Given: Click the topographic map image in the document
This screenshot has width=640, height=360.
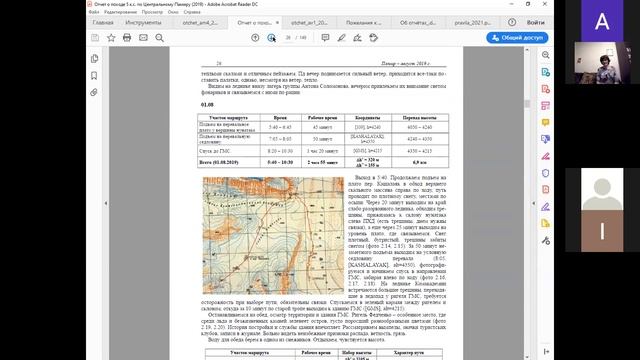Looking at the screenshot, I should [x=273, y=235].
